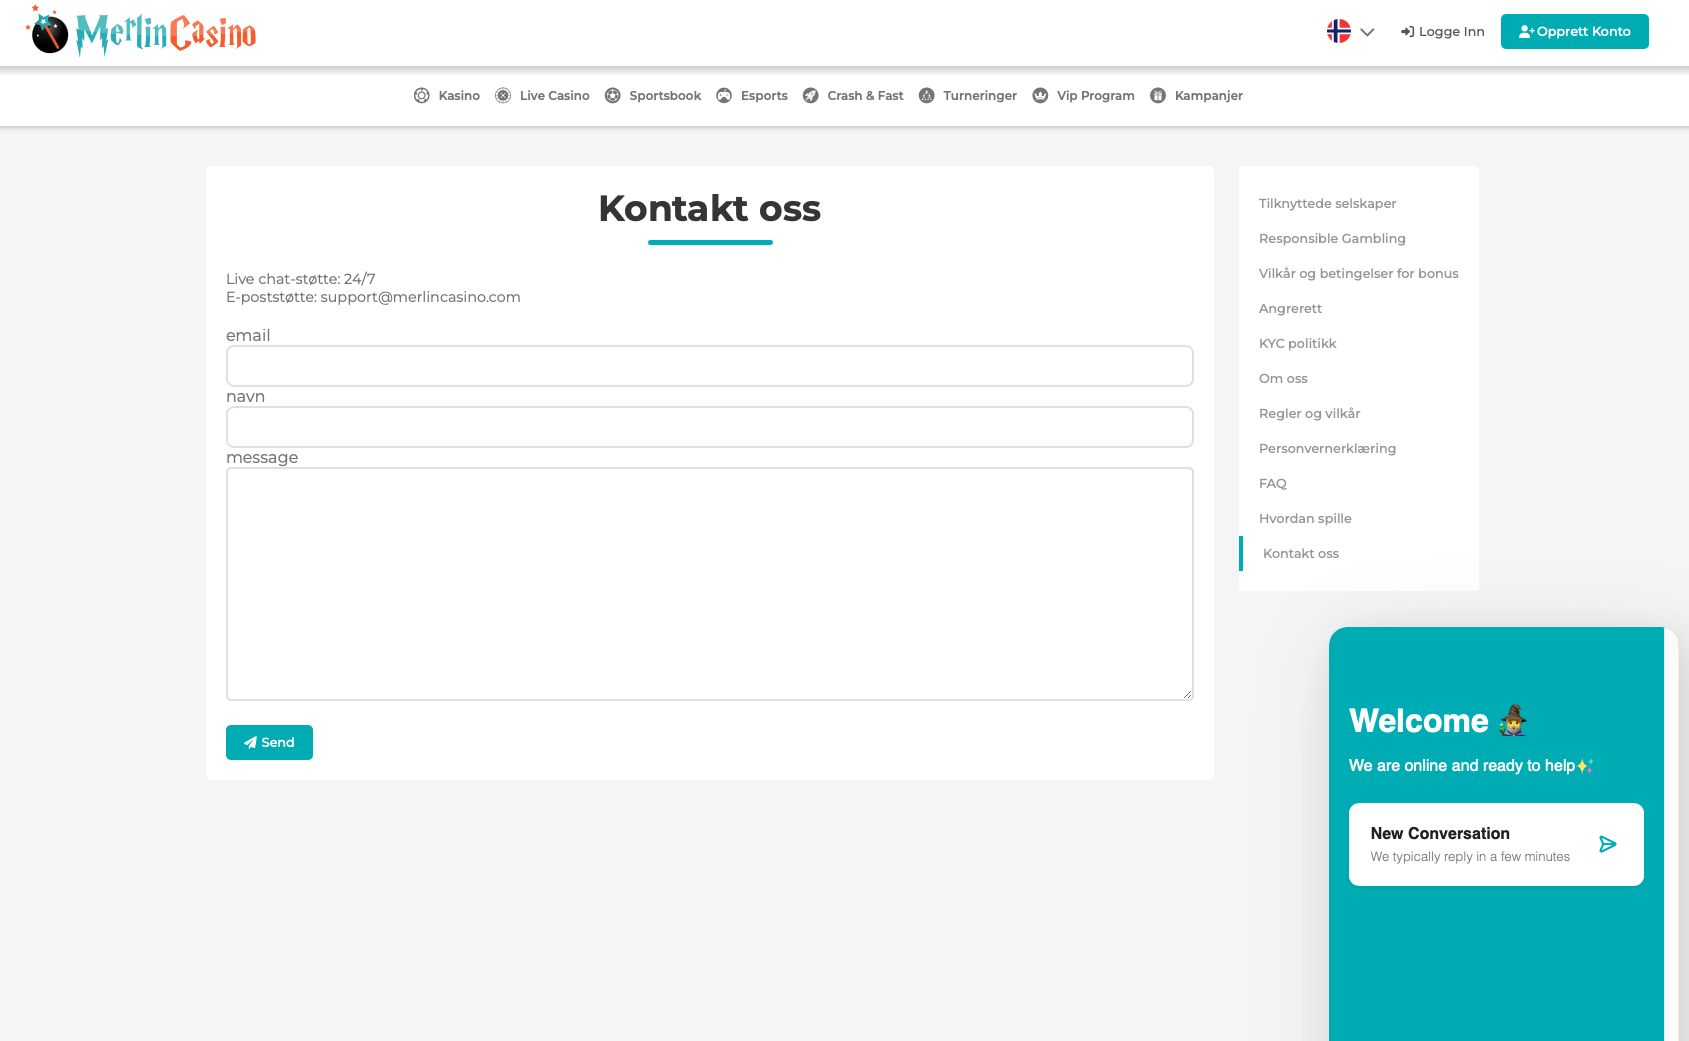Click the Merlin Casino logo
The height and width of the screenshot is (1041, 1689).
click(x=142, y=32)
